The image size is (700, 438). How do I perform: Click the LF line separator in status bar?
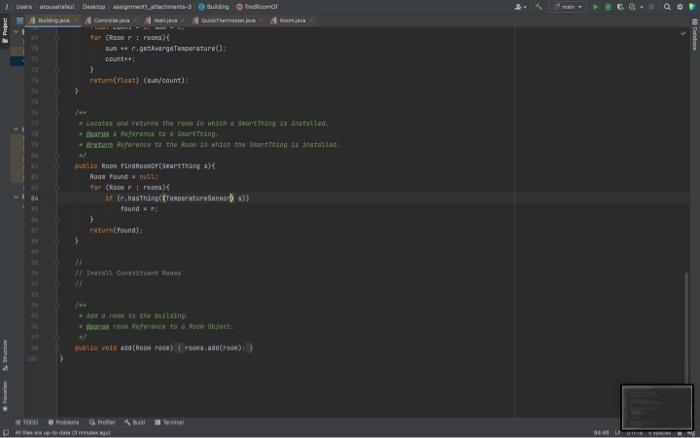point(618,433)
